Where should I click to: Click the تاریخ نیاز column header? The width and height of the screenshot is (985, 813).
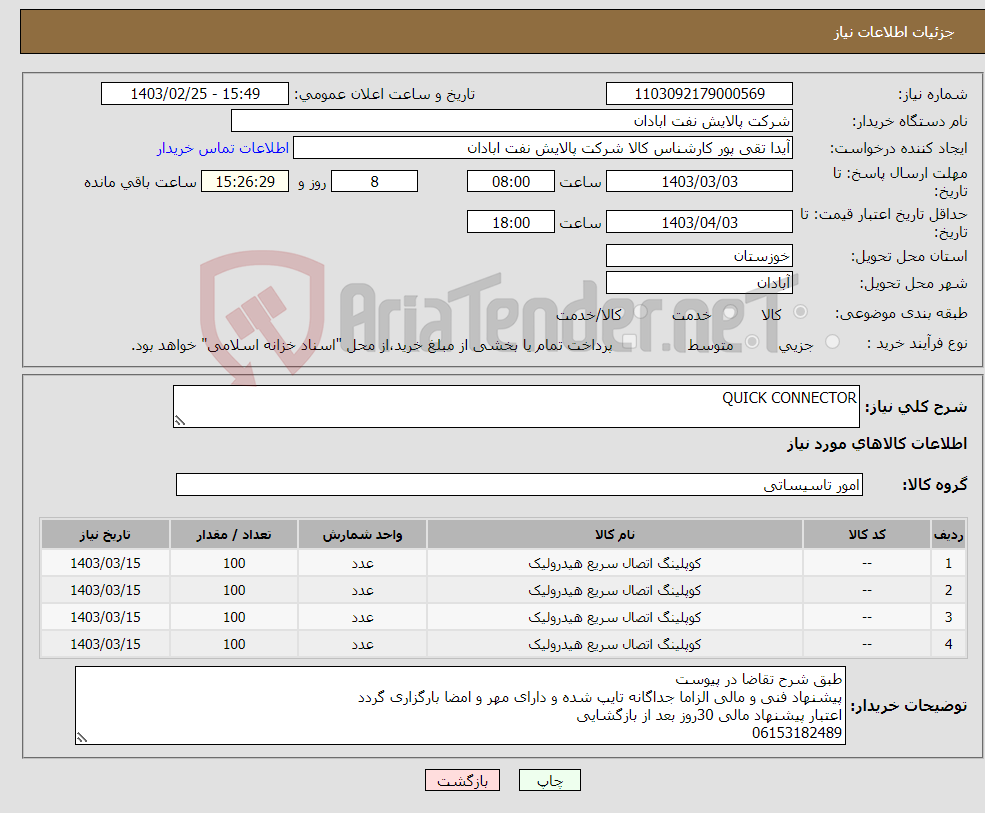point(105,535)
